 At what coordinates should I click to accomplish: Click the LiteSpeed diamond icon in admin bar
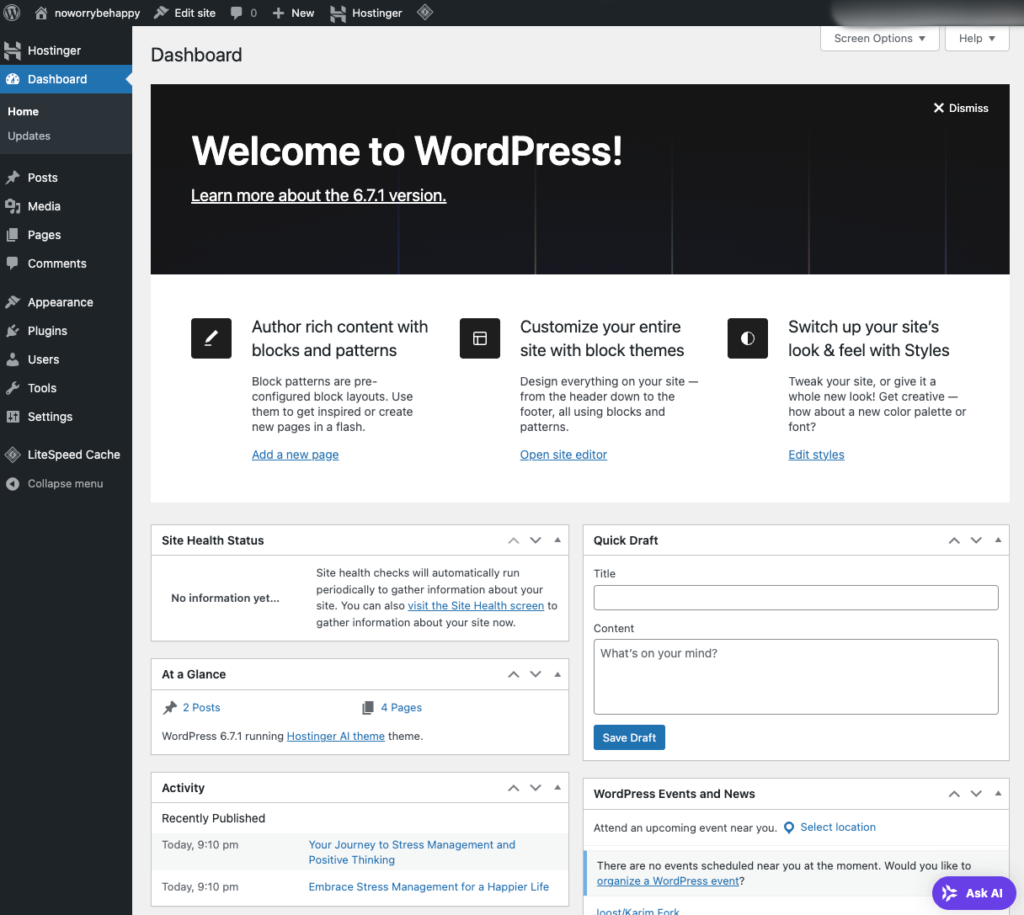point(425,12)
